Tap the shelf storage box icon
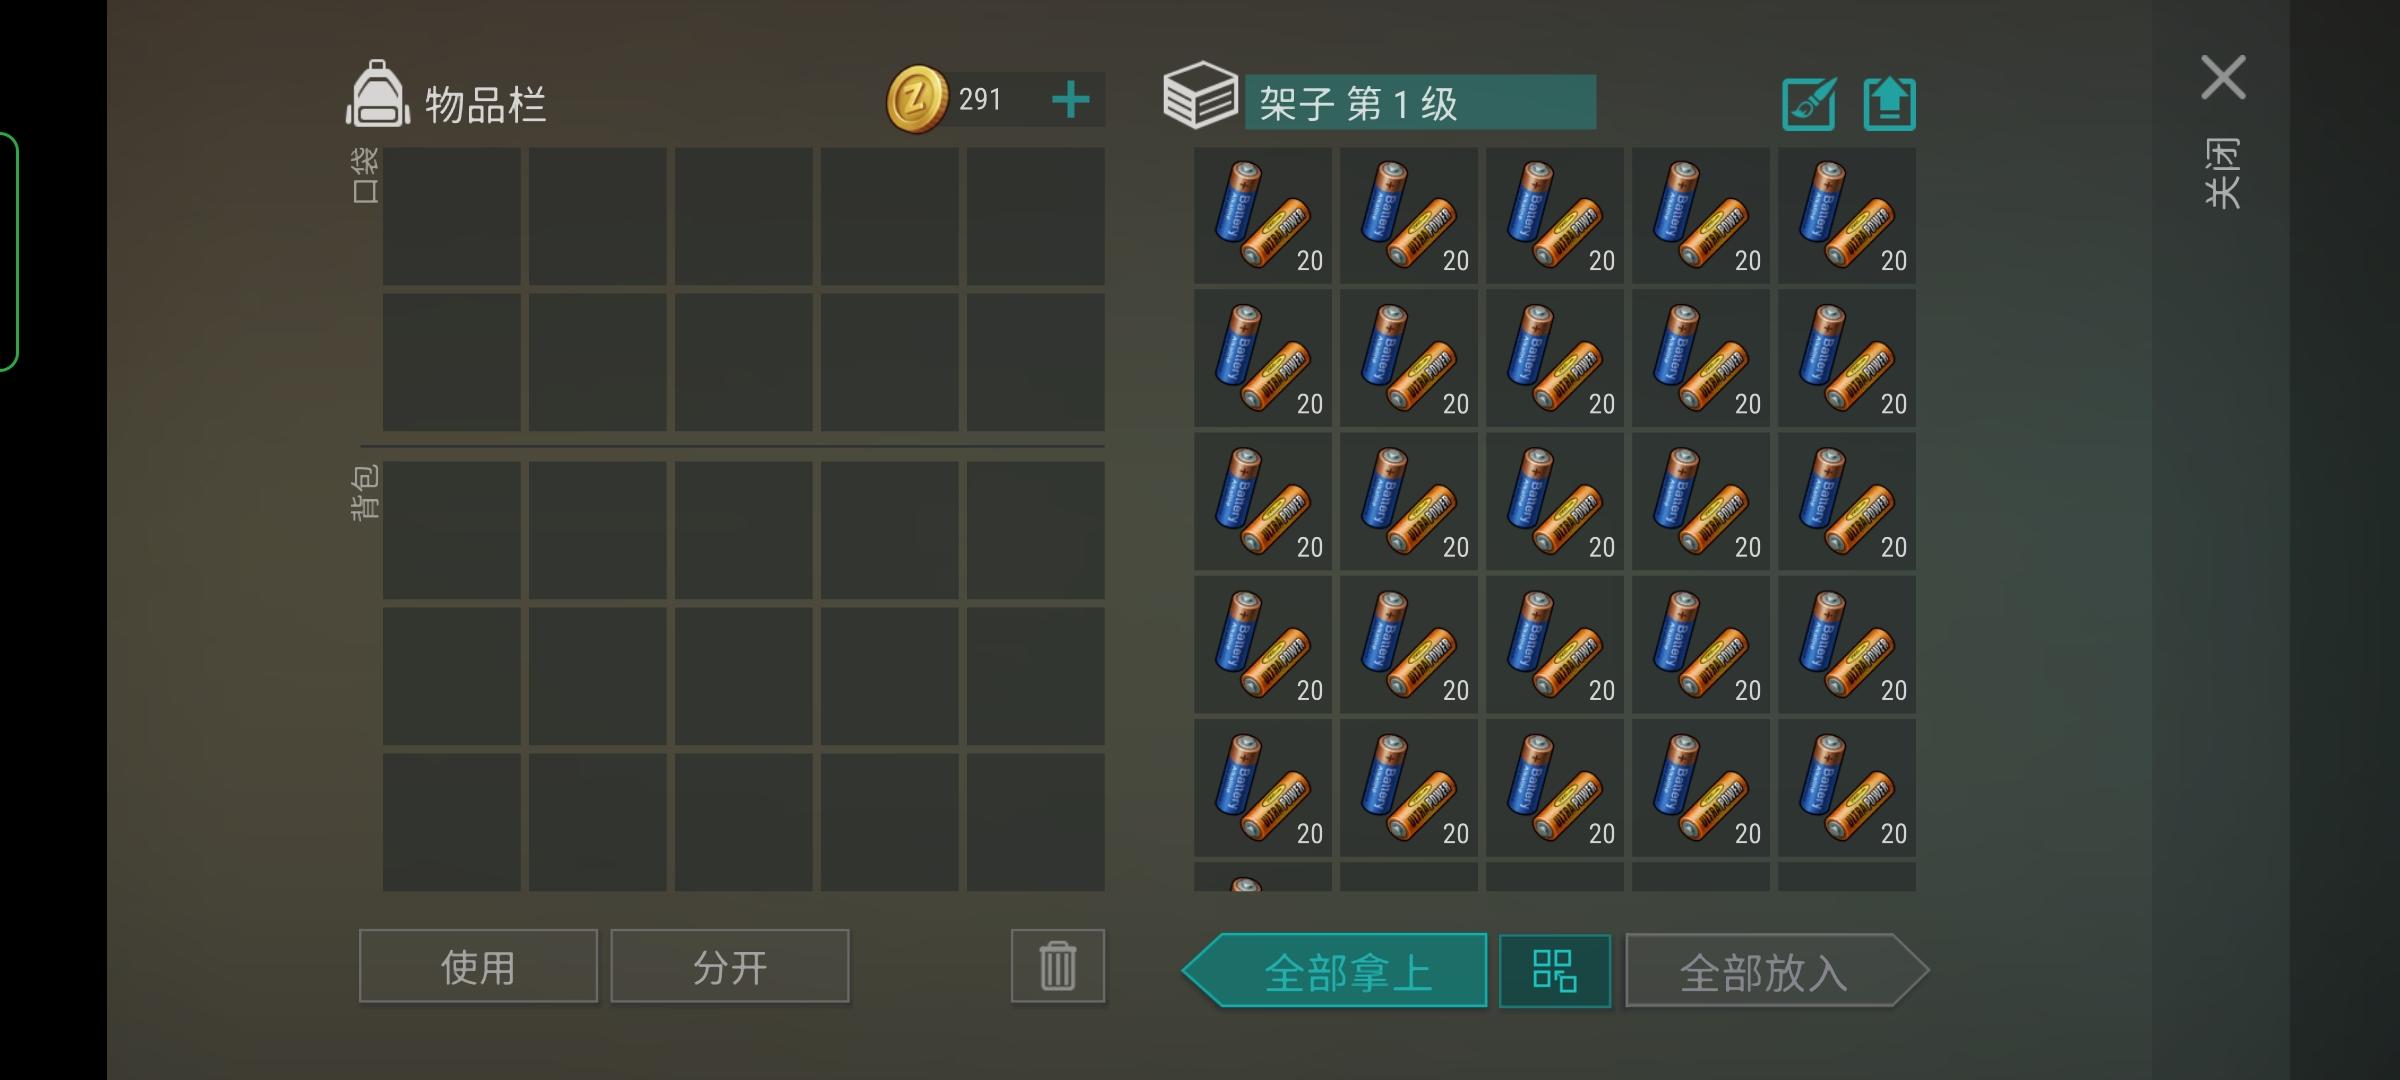 click(1200, 95)
